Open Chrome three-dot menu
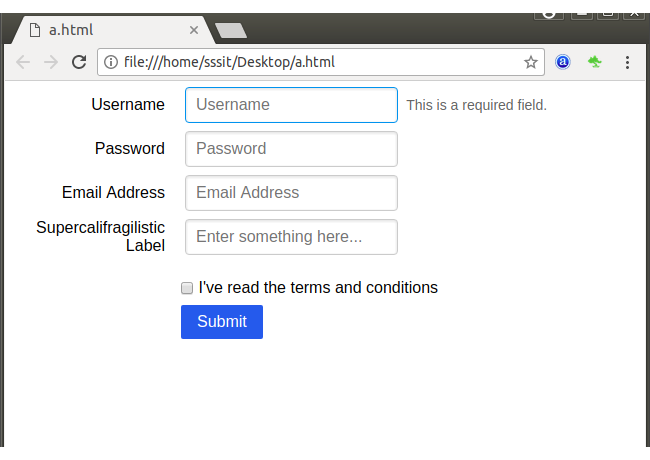650x460 pixels. (627, 62)
